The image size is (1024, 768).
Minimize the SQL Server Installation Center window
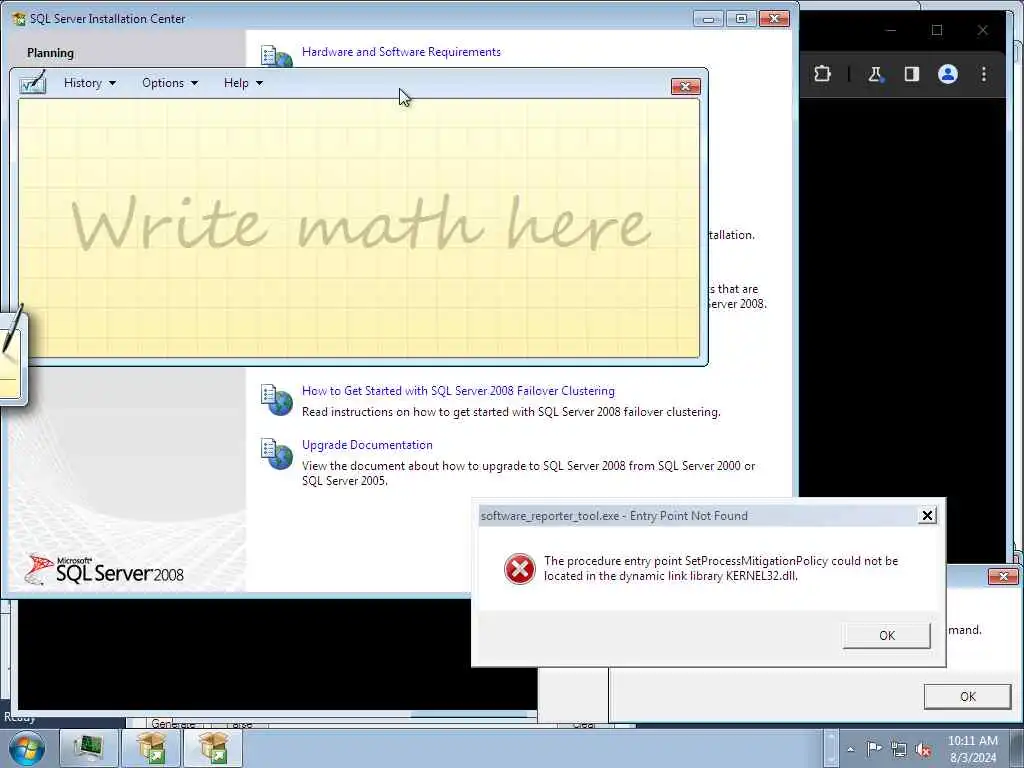708,19
